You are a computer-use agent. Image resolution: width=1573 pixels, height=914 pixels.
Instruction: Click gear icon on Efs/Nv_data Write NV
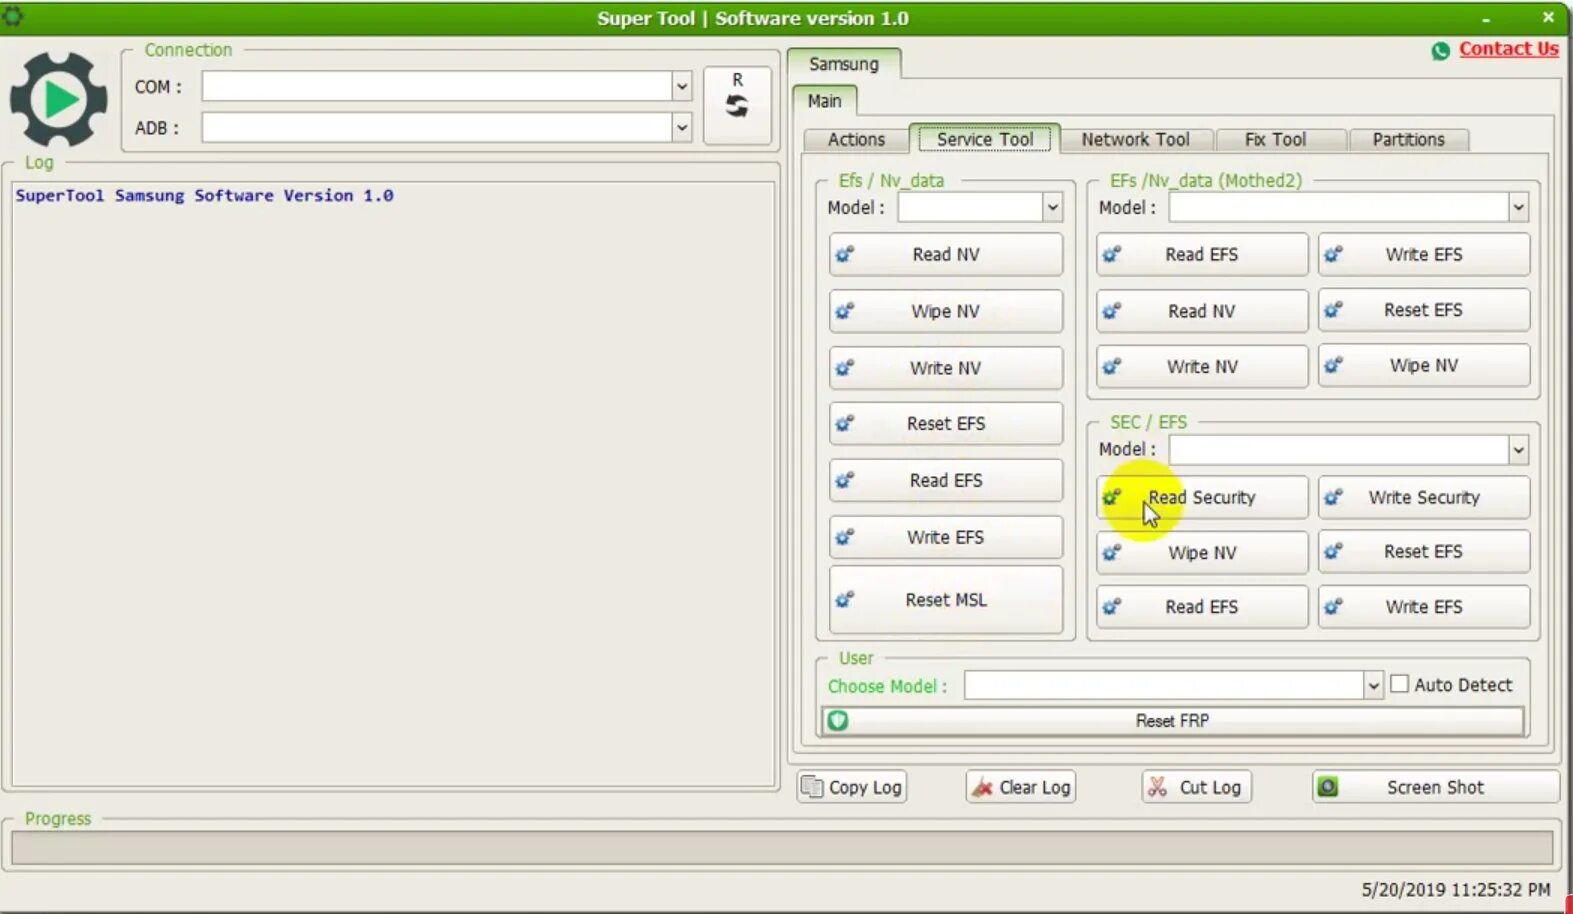[845, 368]
